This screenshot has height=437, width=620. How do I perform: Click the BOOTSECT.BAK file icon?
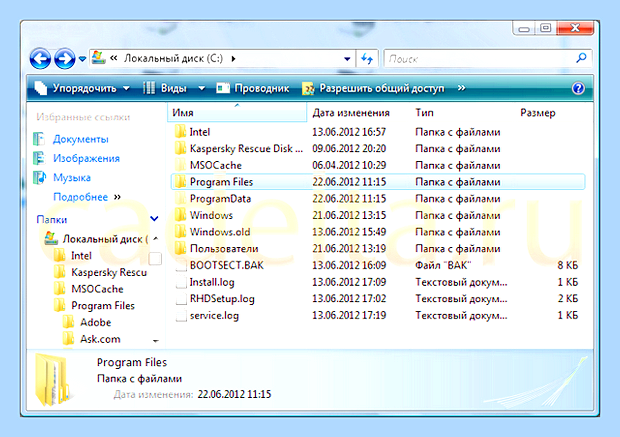click(181, 265)
